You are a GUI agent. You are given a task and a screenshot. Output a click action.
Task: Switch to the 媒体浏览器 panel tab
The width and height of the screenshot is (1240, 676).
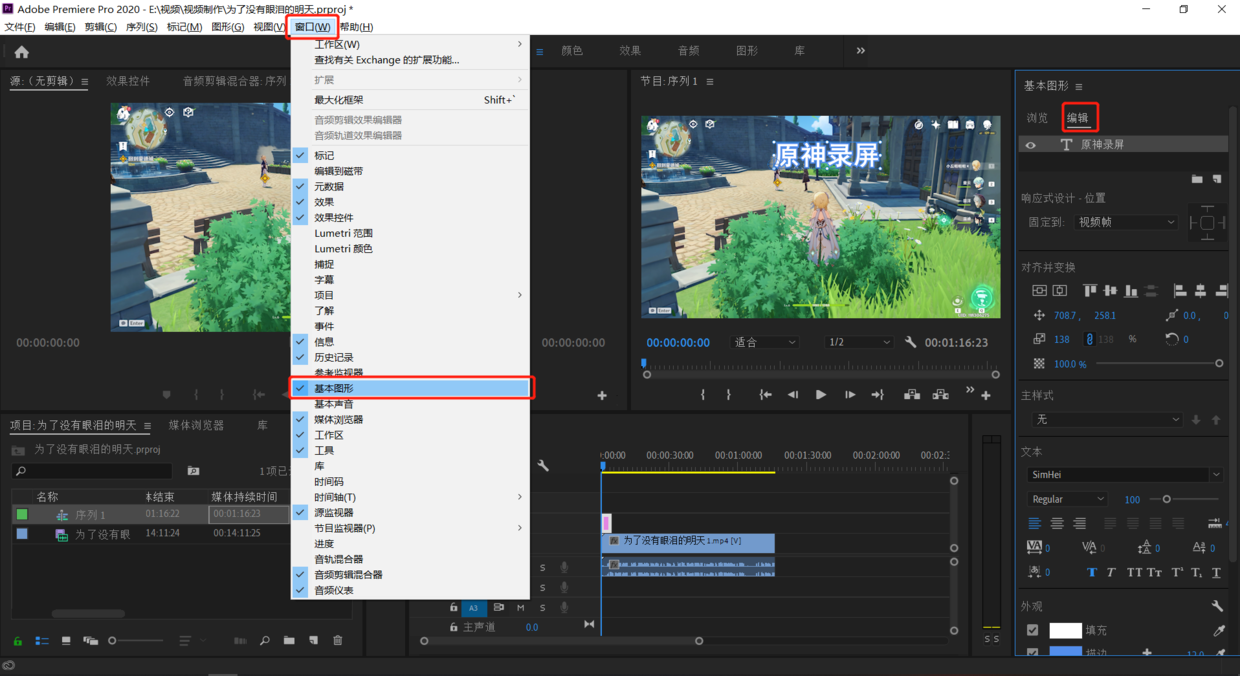tap(196, 425)
